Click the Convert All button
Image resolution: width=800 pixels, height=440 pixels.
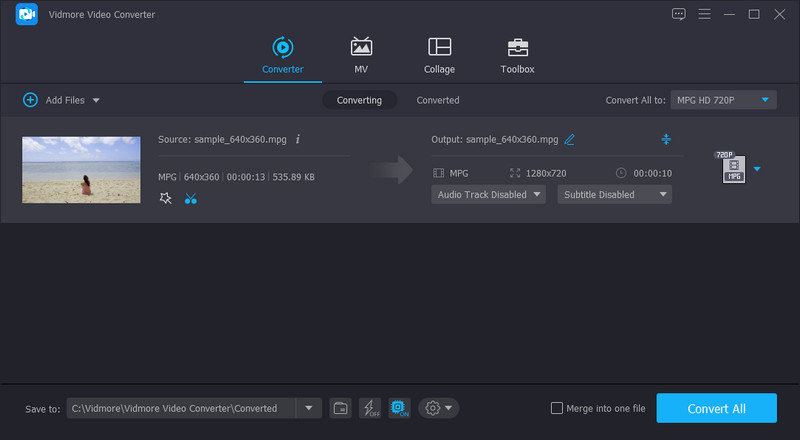(x=716, y=408)
